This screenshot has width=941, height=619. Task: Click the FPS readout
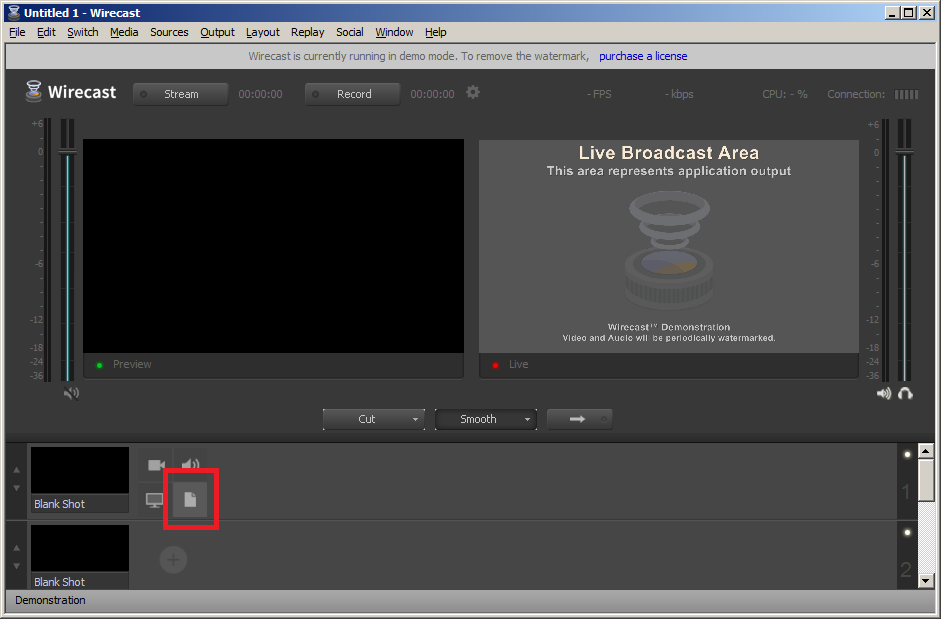click(599, 94)
